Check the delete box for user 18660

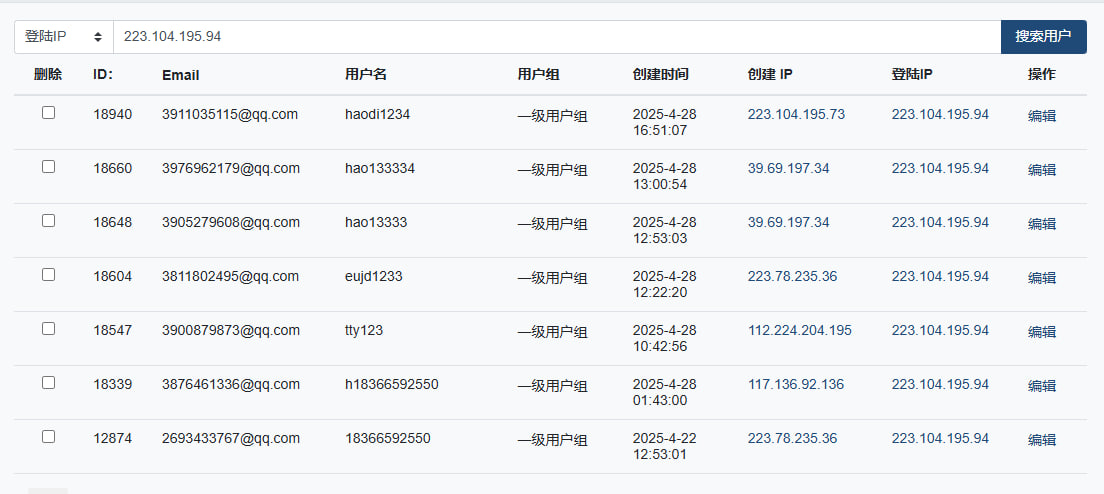[x=48, y=167]
